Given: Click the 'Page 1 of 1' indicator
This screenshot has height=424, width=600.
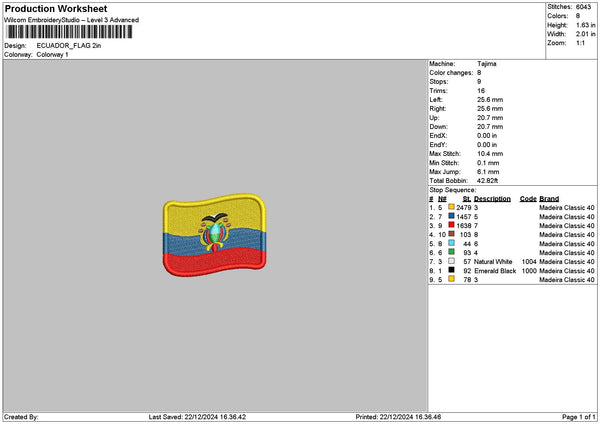Looking at the screenshot, I should pos(579,417).
